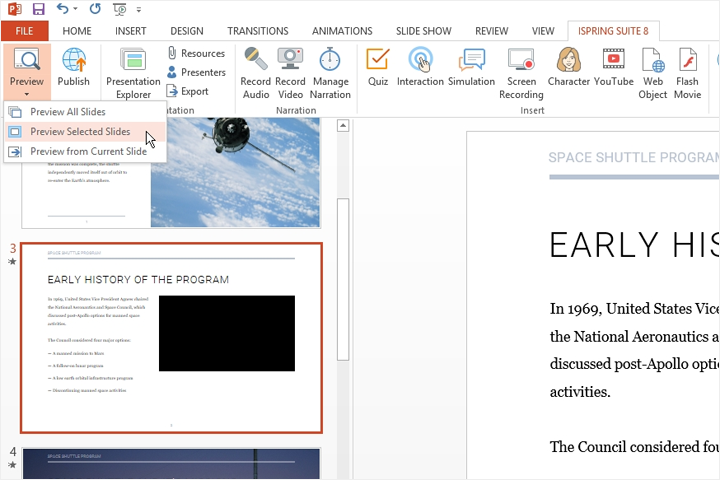Open Presentation Explorer
This screenshot has width=720, height=480.
click(x=133, y=73)
